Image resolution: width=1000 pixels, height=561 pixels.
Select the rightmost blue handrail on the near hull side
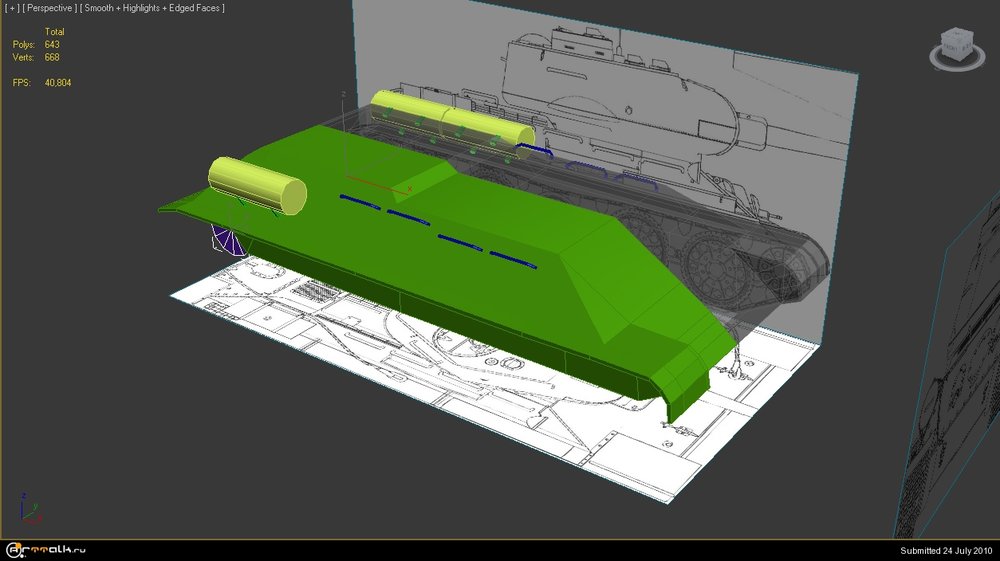(514, 260)
